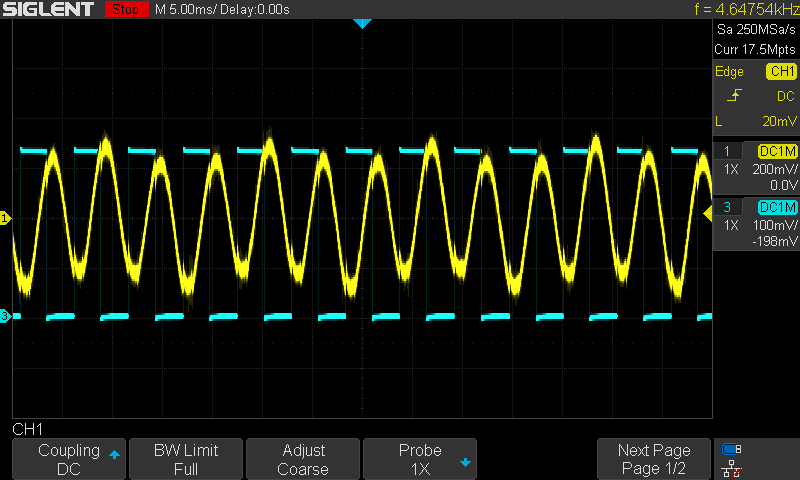This screenshot has width=800, height=480.
Task: Click the CH1 trigger source badge
Action: pos(781,71)
